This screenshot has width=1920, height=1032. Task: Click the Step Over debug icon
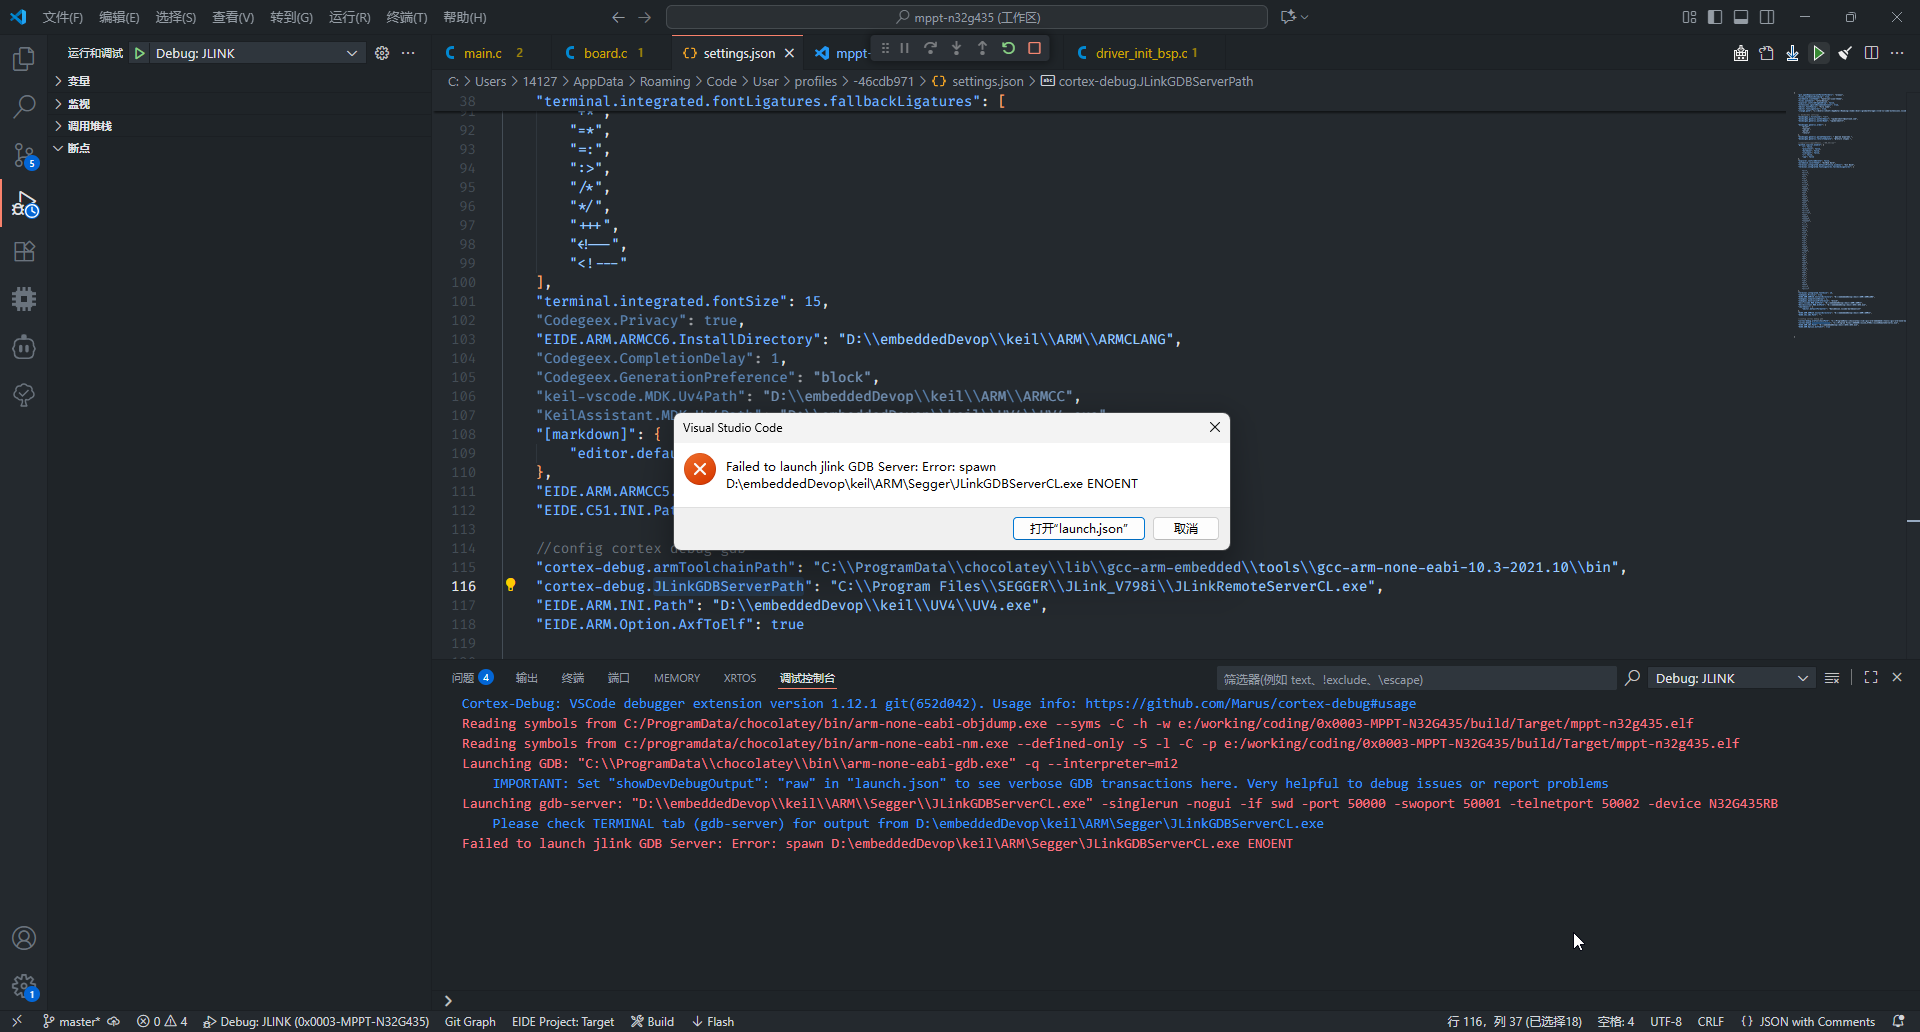pos(930,48)
